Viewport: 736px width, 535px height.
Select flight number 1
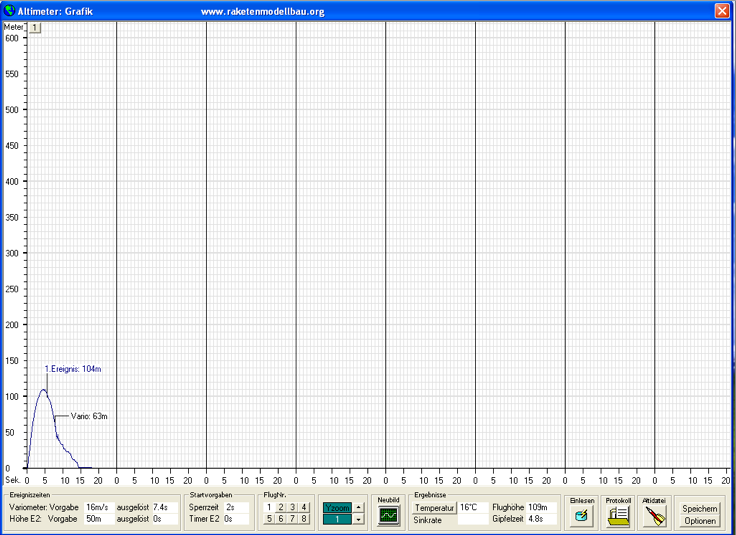[x=269, y=508]
